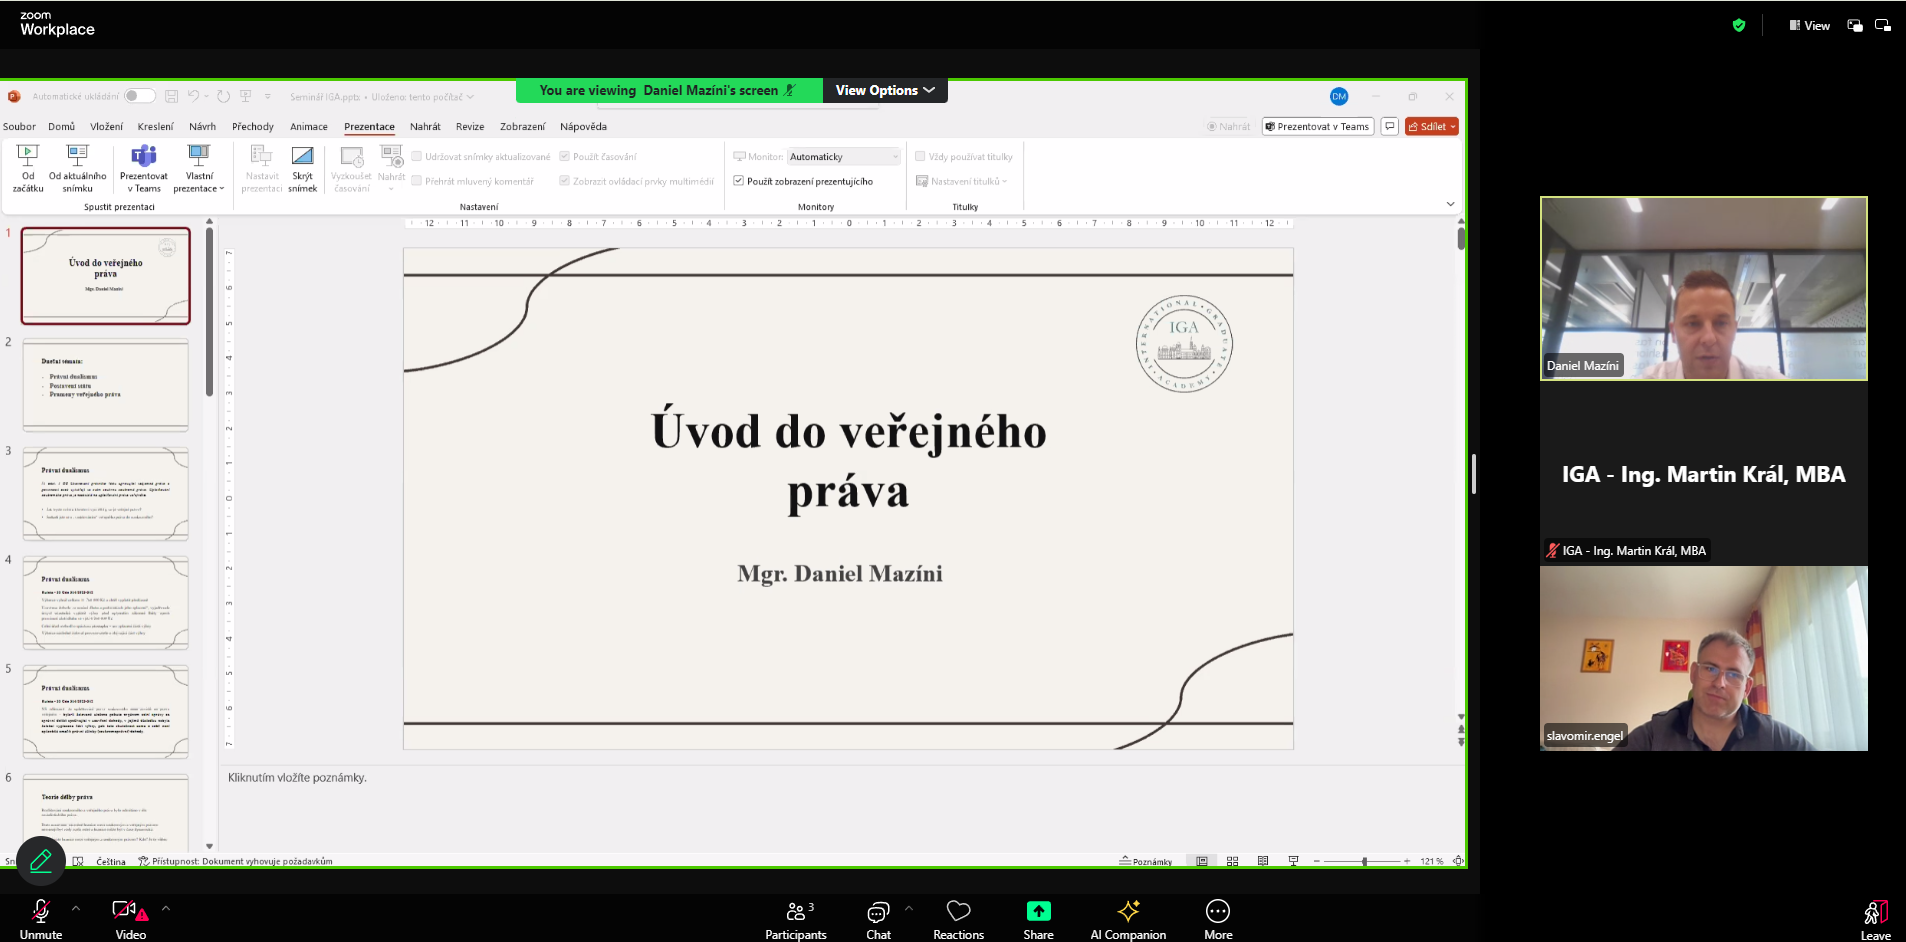Toggle the Automatické ukládání switch

point(139,96)
